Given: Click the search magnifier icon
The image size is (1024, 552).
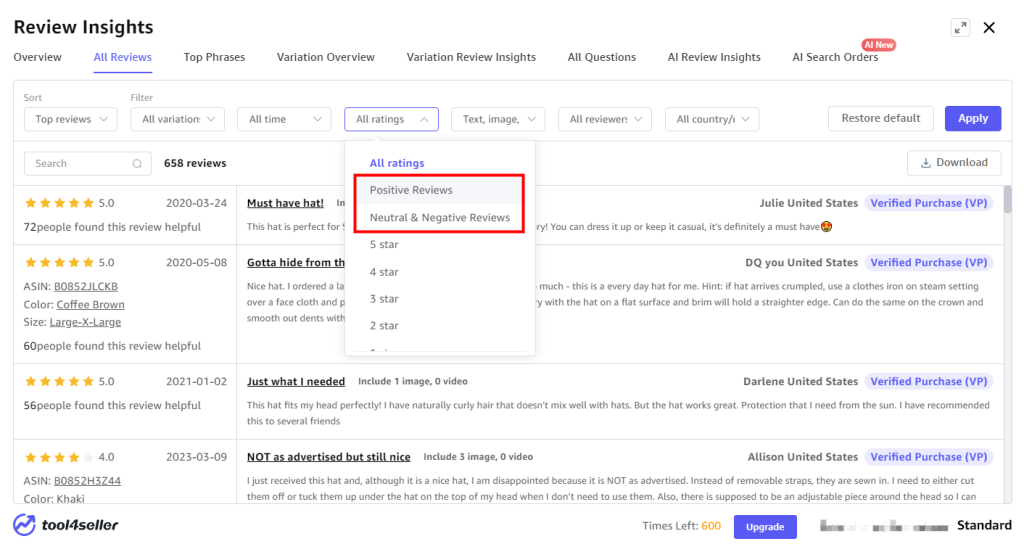Looking at the screenshot, I should (137, 164).
